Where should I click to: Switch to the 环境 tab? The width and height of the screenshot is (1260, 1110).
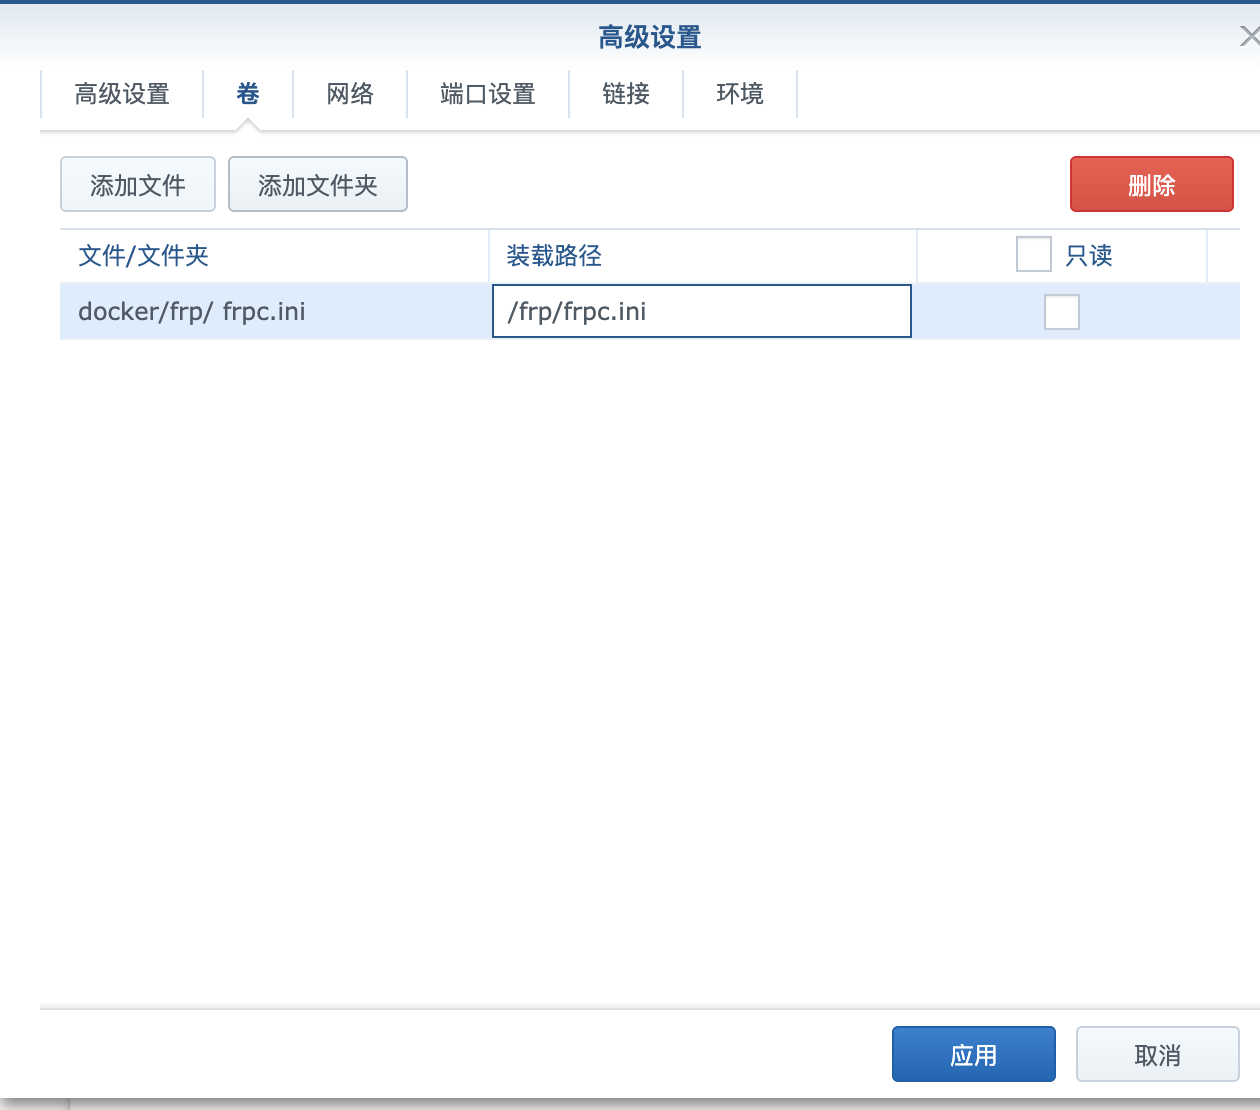(x=740, y=94)
